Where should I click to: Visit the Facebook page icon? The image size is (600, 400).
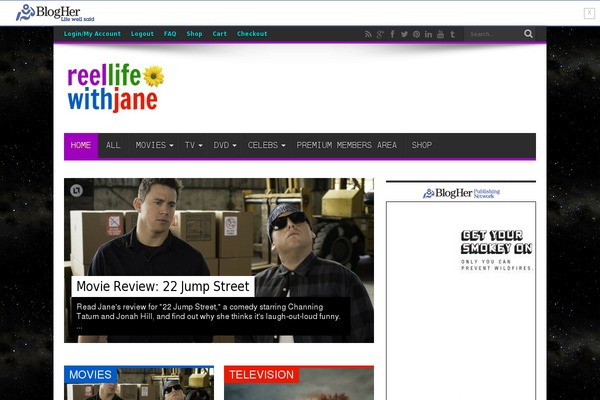392,34
